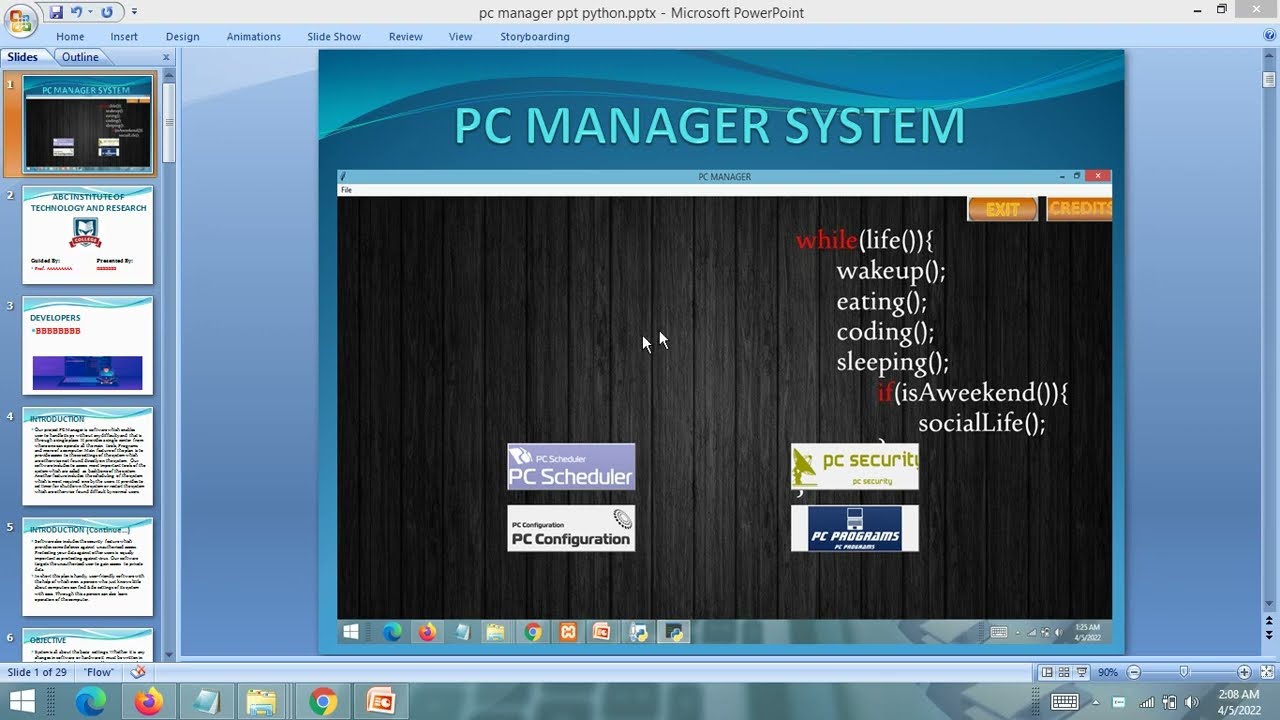Click Fit slide to current window icon
This screenshot has height=720, width=1280.
click(x=1265, y=672)
